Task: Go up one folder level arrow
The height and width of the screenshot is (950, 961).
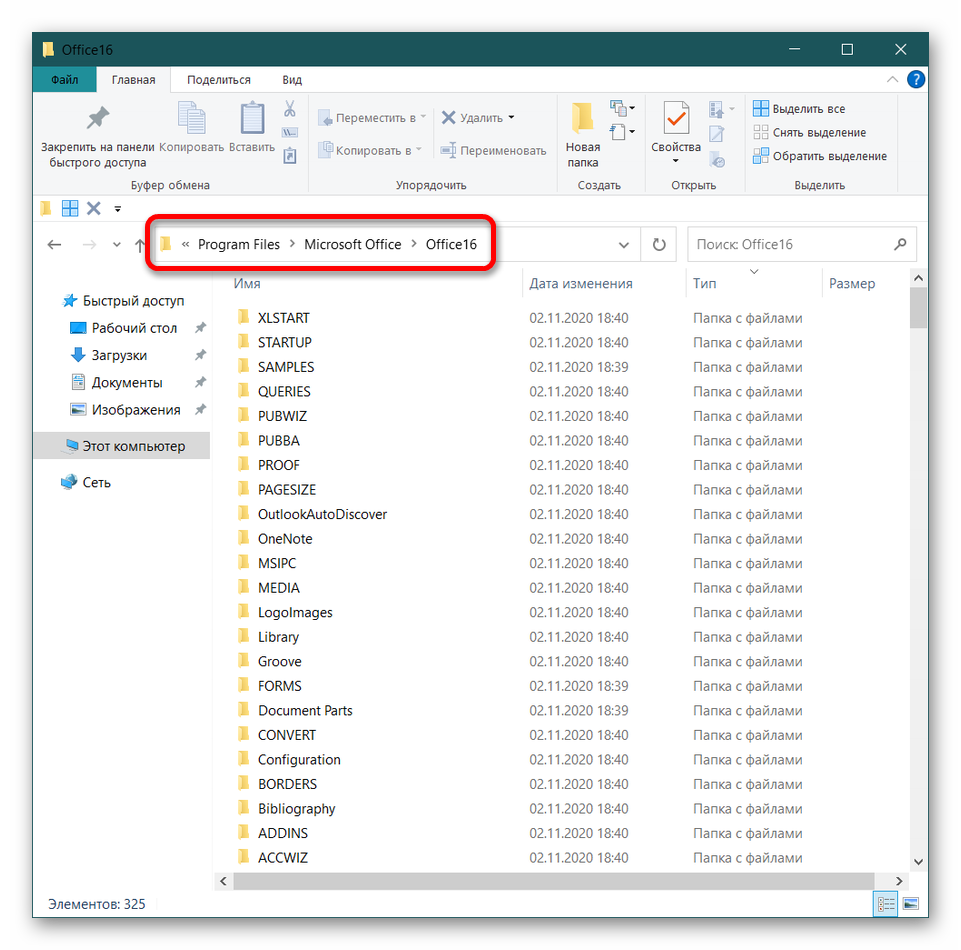Action: tap(139, 245)
